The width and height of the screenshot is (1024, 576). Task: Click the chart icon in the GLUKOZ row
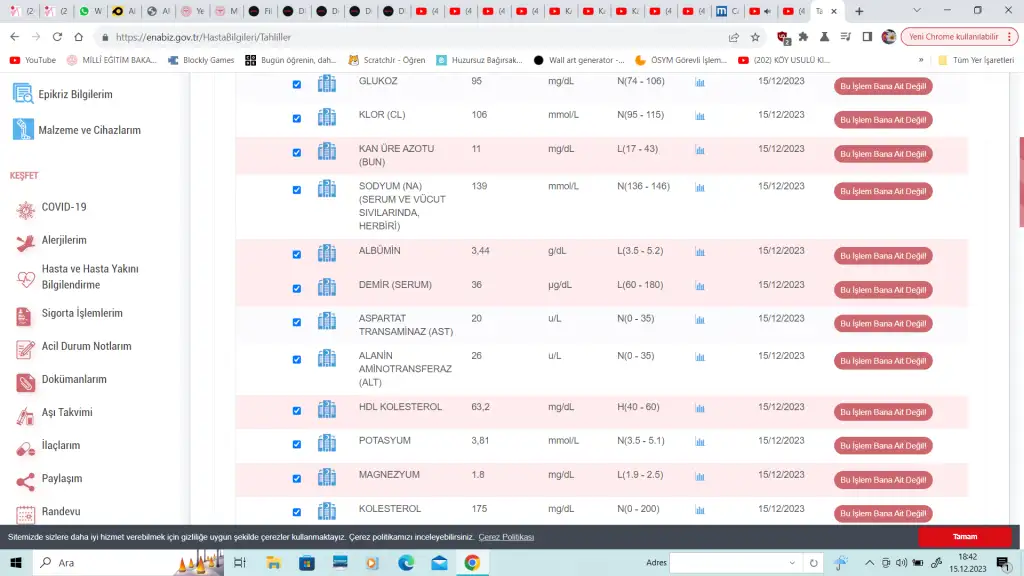pos(700,83)
